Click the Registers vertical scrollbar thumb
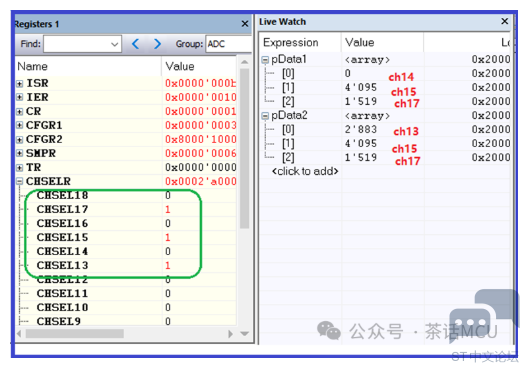Screen dimensions: 528x372 click(244, 148)
